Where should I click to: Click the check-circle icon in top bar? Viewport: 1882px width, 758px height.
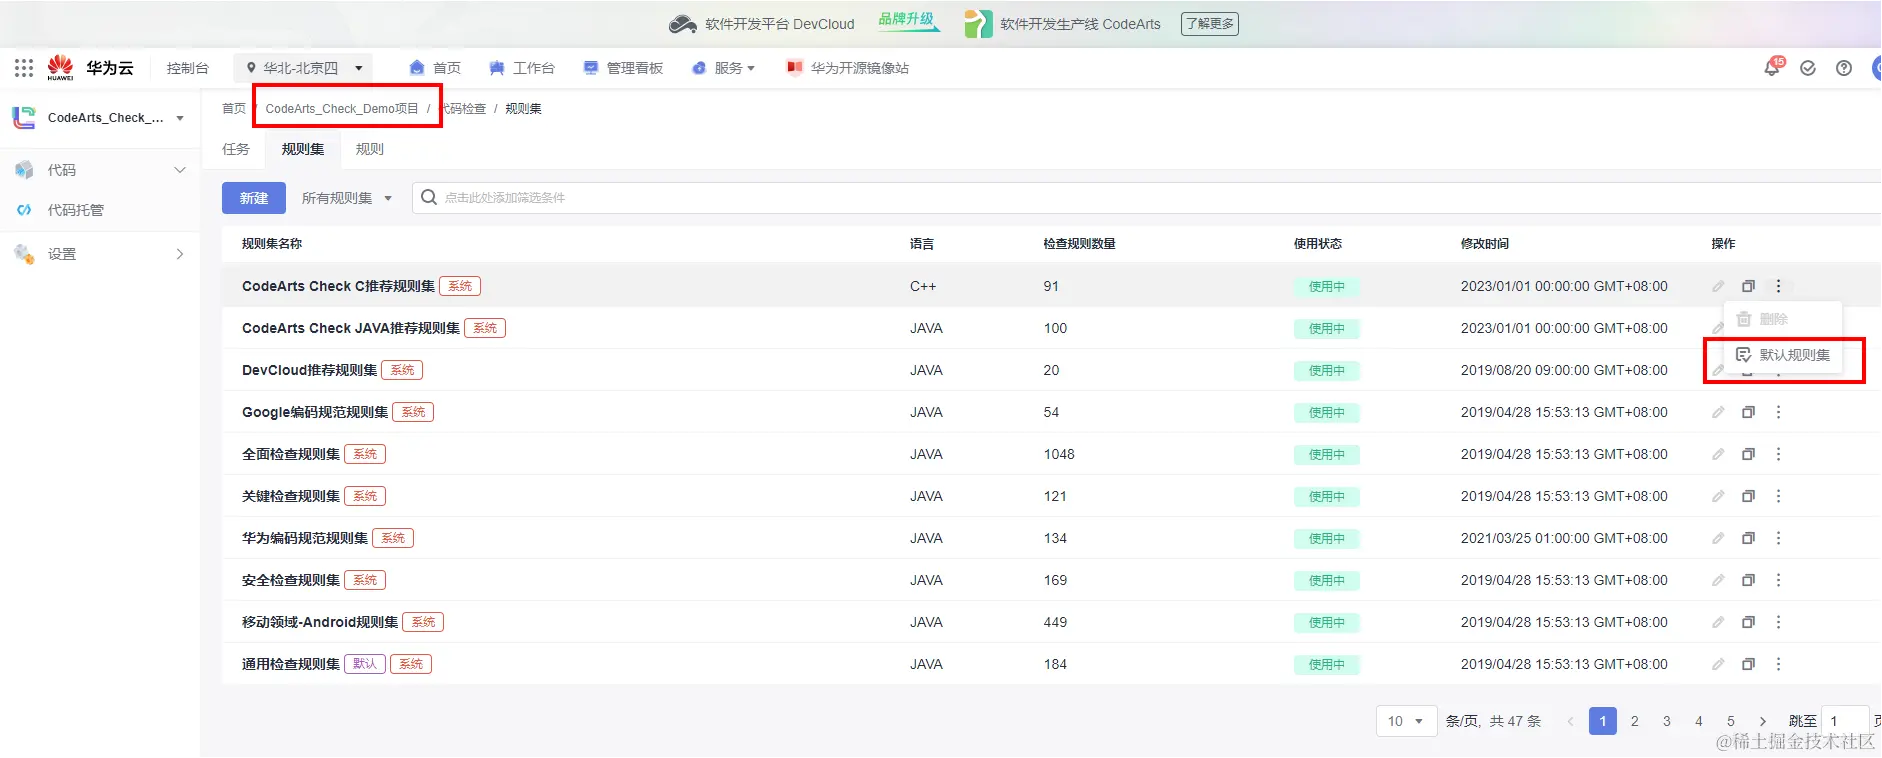click(x=1808, y=68)
